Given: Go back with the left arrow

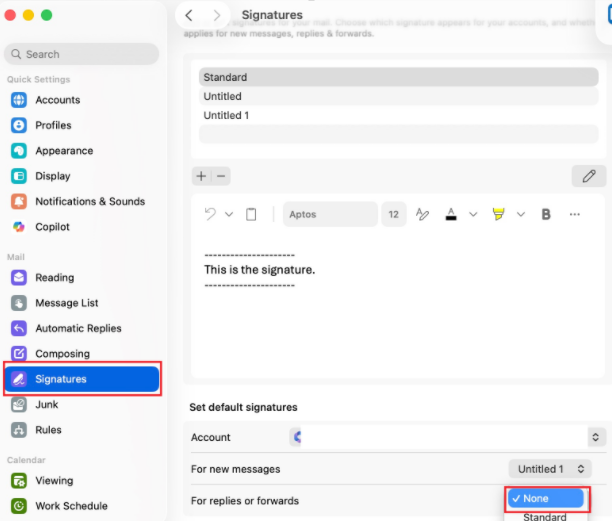Looking at the screenshot, I should 189,15.
